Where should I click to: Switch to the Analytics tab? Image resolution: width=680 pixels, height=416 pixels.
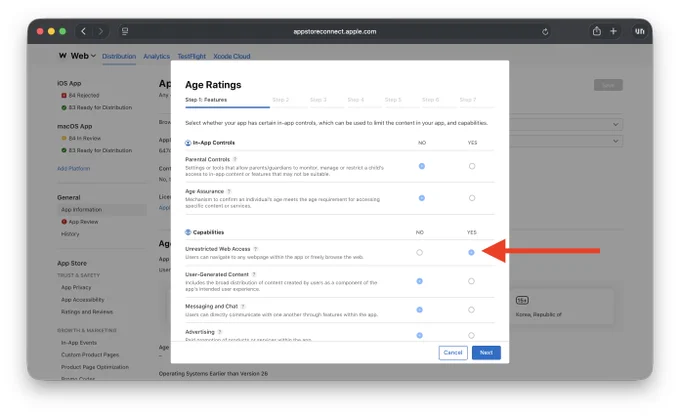(x=157, y=56)
